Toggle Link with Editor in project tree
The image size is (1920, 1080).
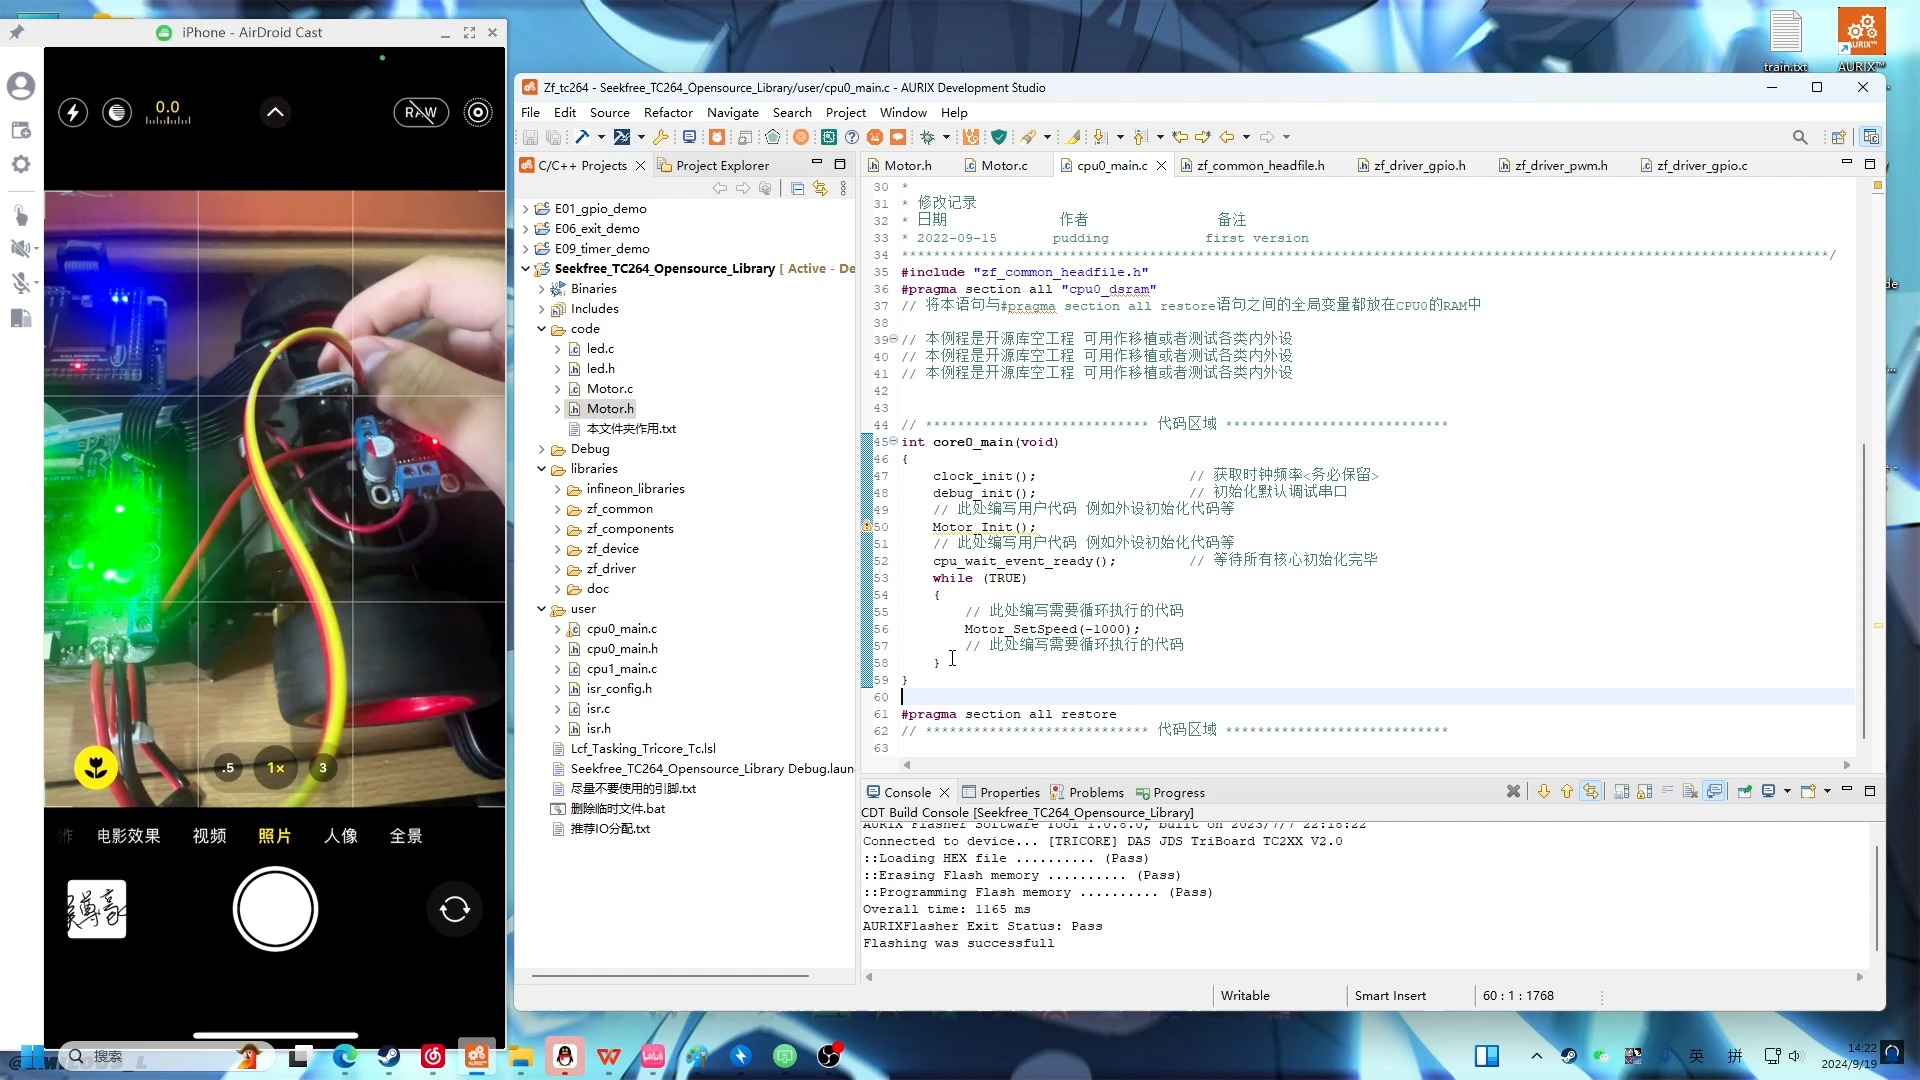click(820, 188)
